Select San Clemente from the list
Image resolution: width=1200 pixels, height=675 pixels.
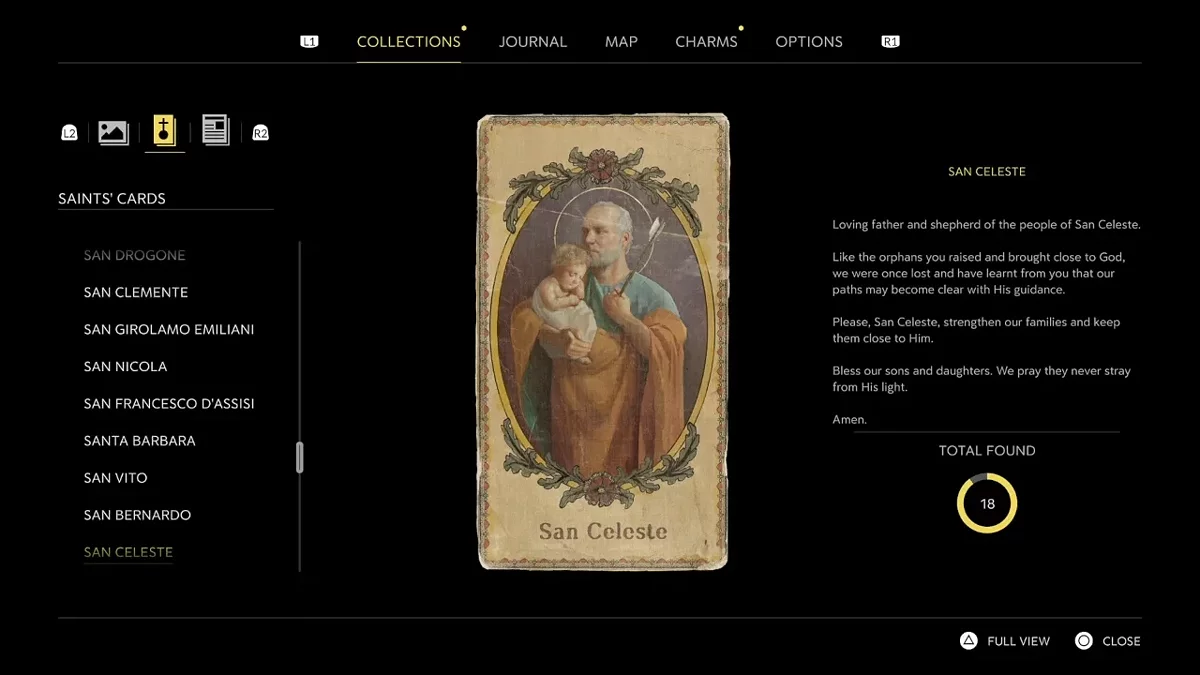coord(136,292)
